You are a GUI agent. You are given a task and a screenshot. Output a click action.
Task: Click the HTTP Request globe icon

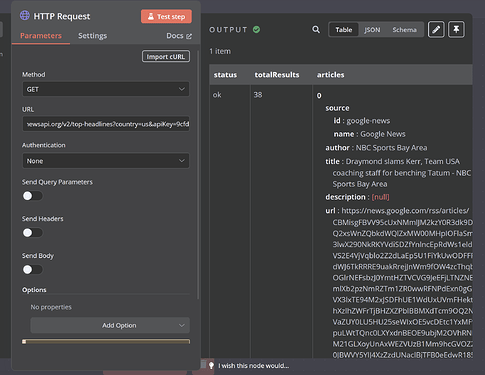(x=25, y=15)
